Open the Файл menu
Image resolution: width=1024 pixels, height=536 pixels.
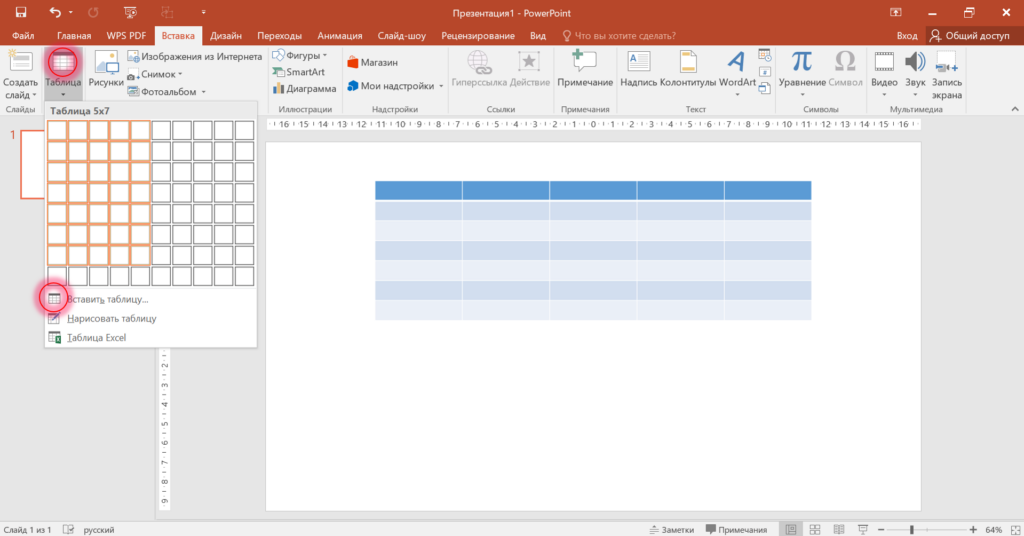pyautogui.click(x=23, y=36)
